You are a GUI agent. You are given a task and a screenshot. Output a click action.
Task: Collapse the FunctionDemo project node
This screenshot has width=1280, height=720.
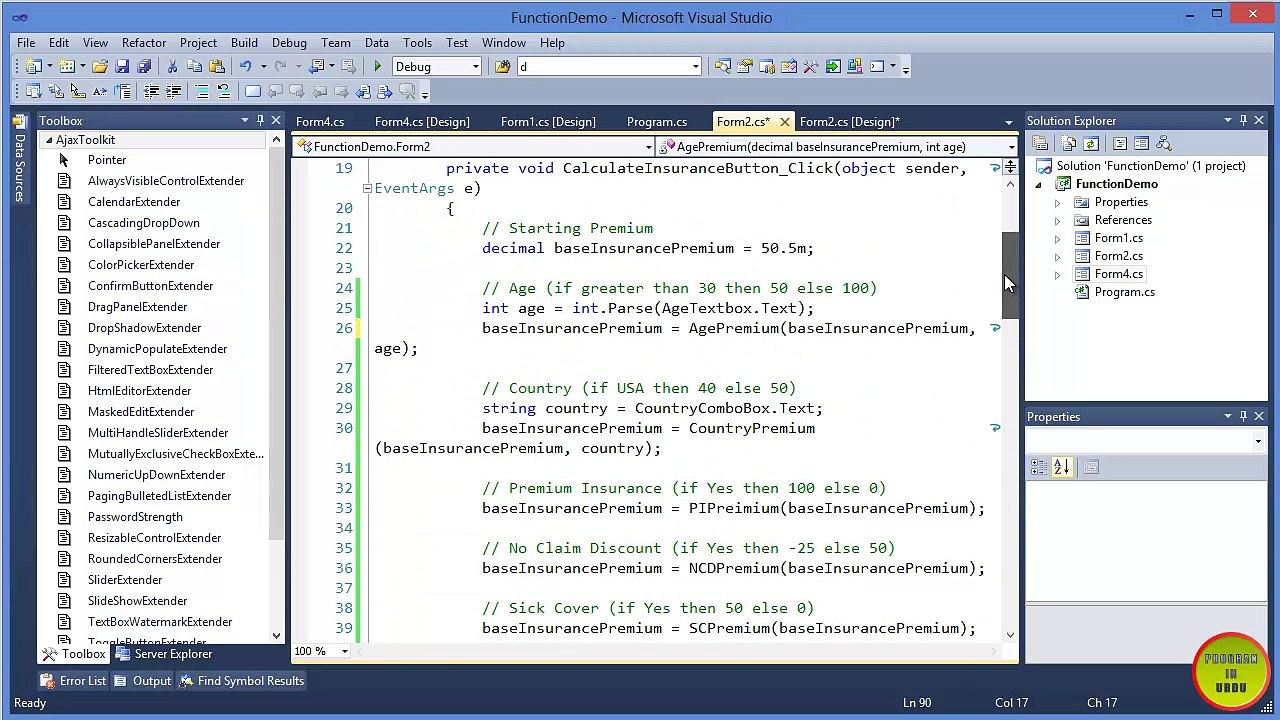pyautogui.click(x=1038, y=184)
